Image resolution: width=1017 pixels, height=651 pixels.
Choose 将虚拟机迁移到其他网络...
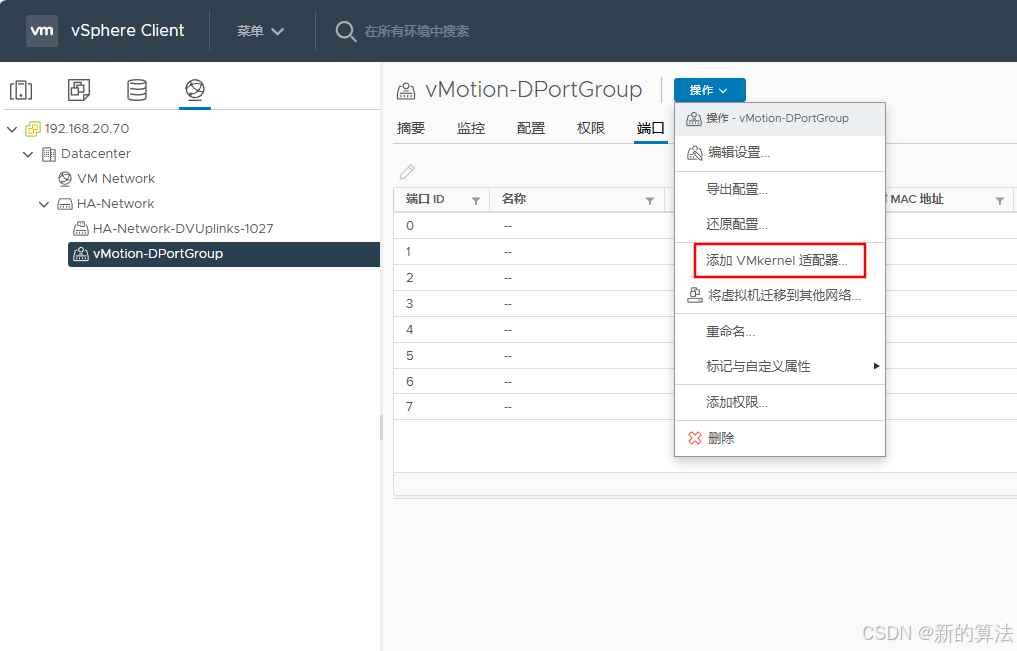(x=780, y=296)
